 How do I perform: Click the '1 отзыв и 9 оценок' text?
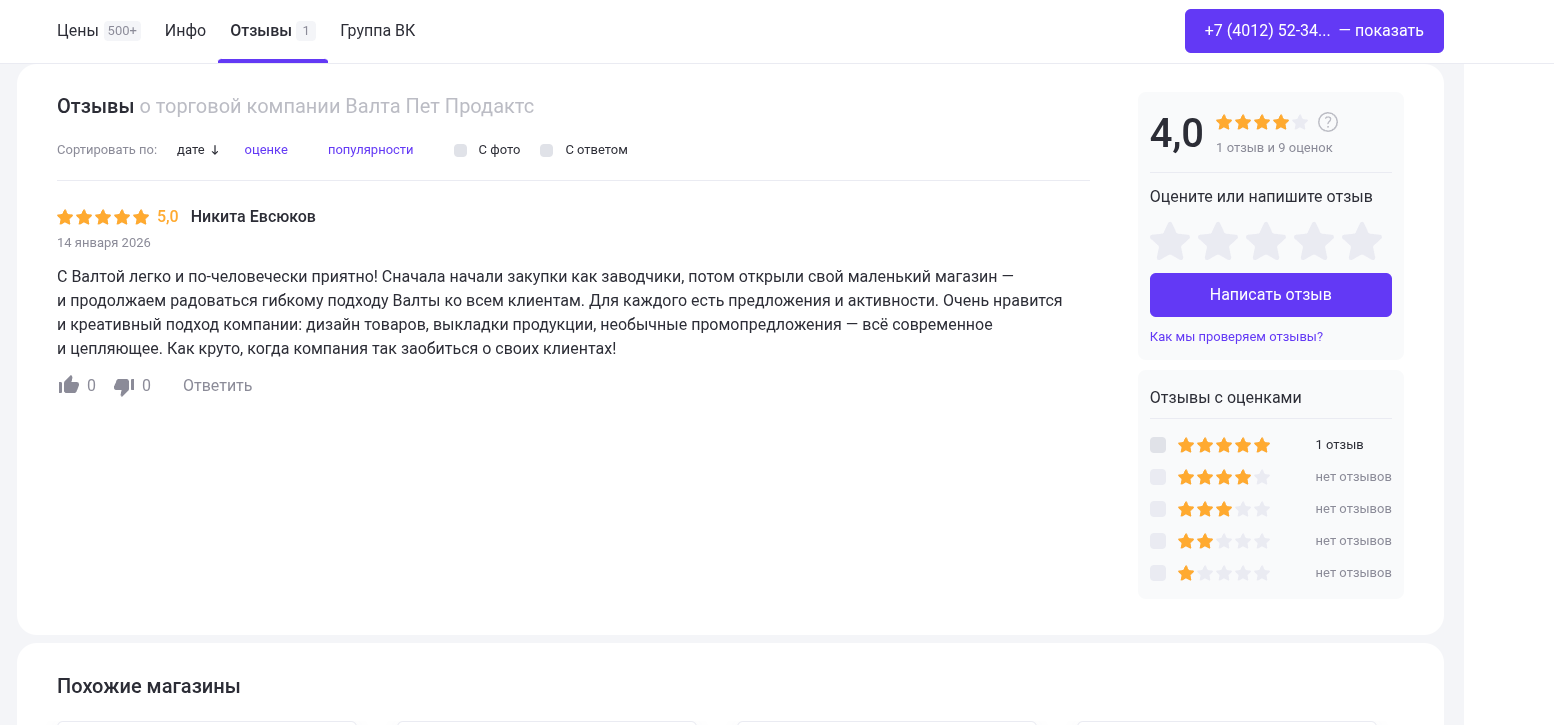(1274, 148)
